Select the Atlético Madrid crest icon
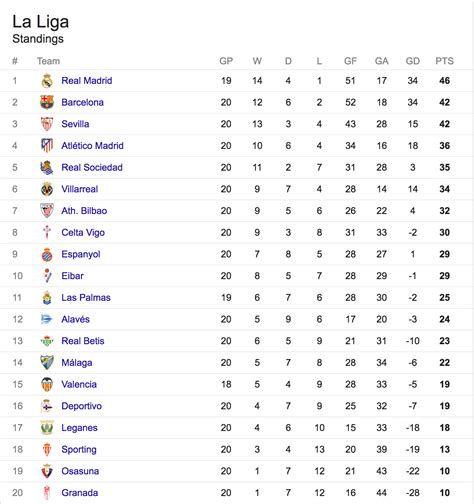474x504 pixels. point(47,146)
